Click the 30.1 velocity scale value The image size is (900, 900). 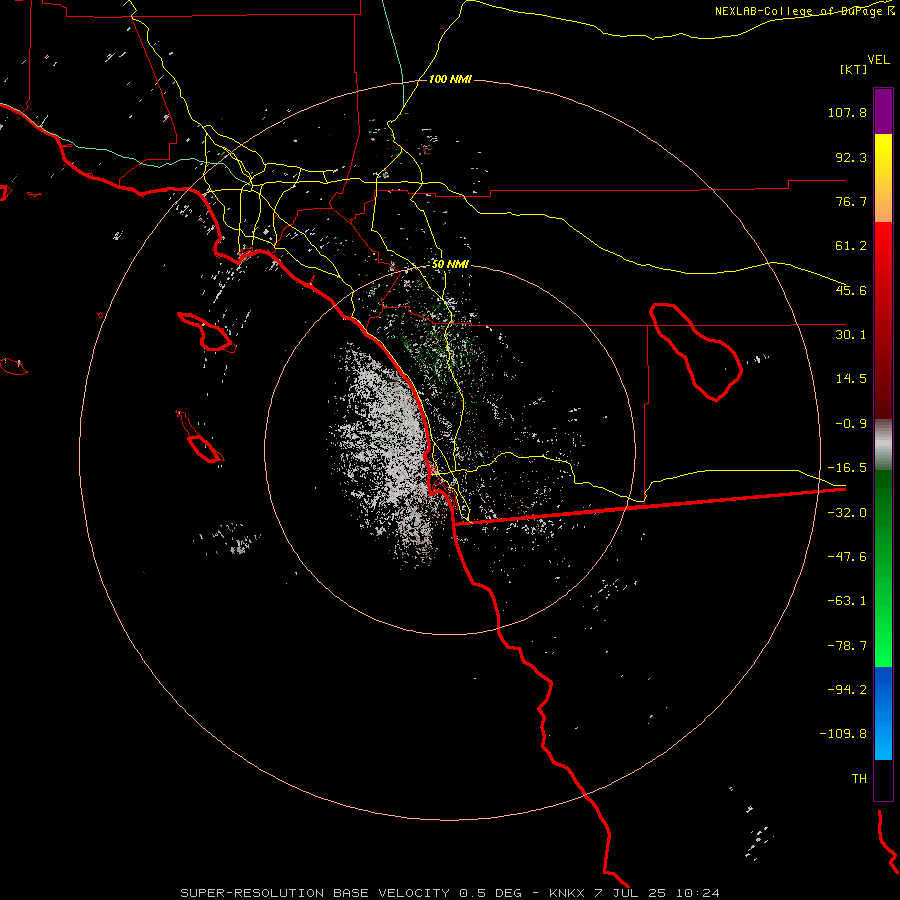click(851, 335)
